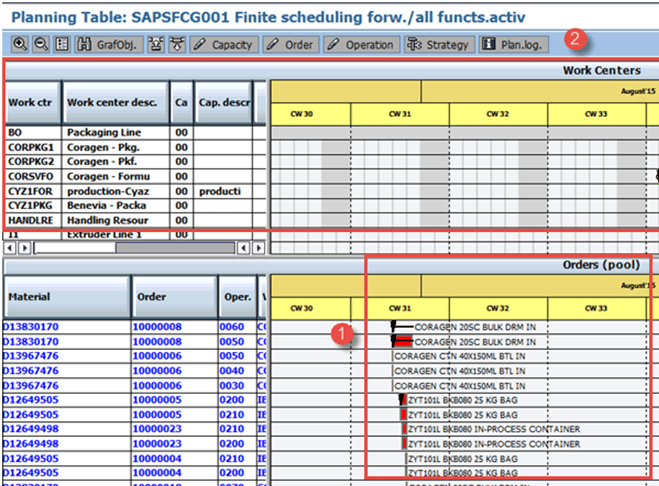Click order number 10000006 link
The width and height of the screenshot is (659, 486).
[159, 355]
